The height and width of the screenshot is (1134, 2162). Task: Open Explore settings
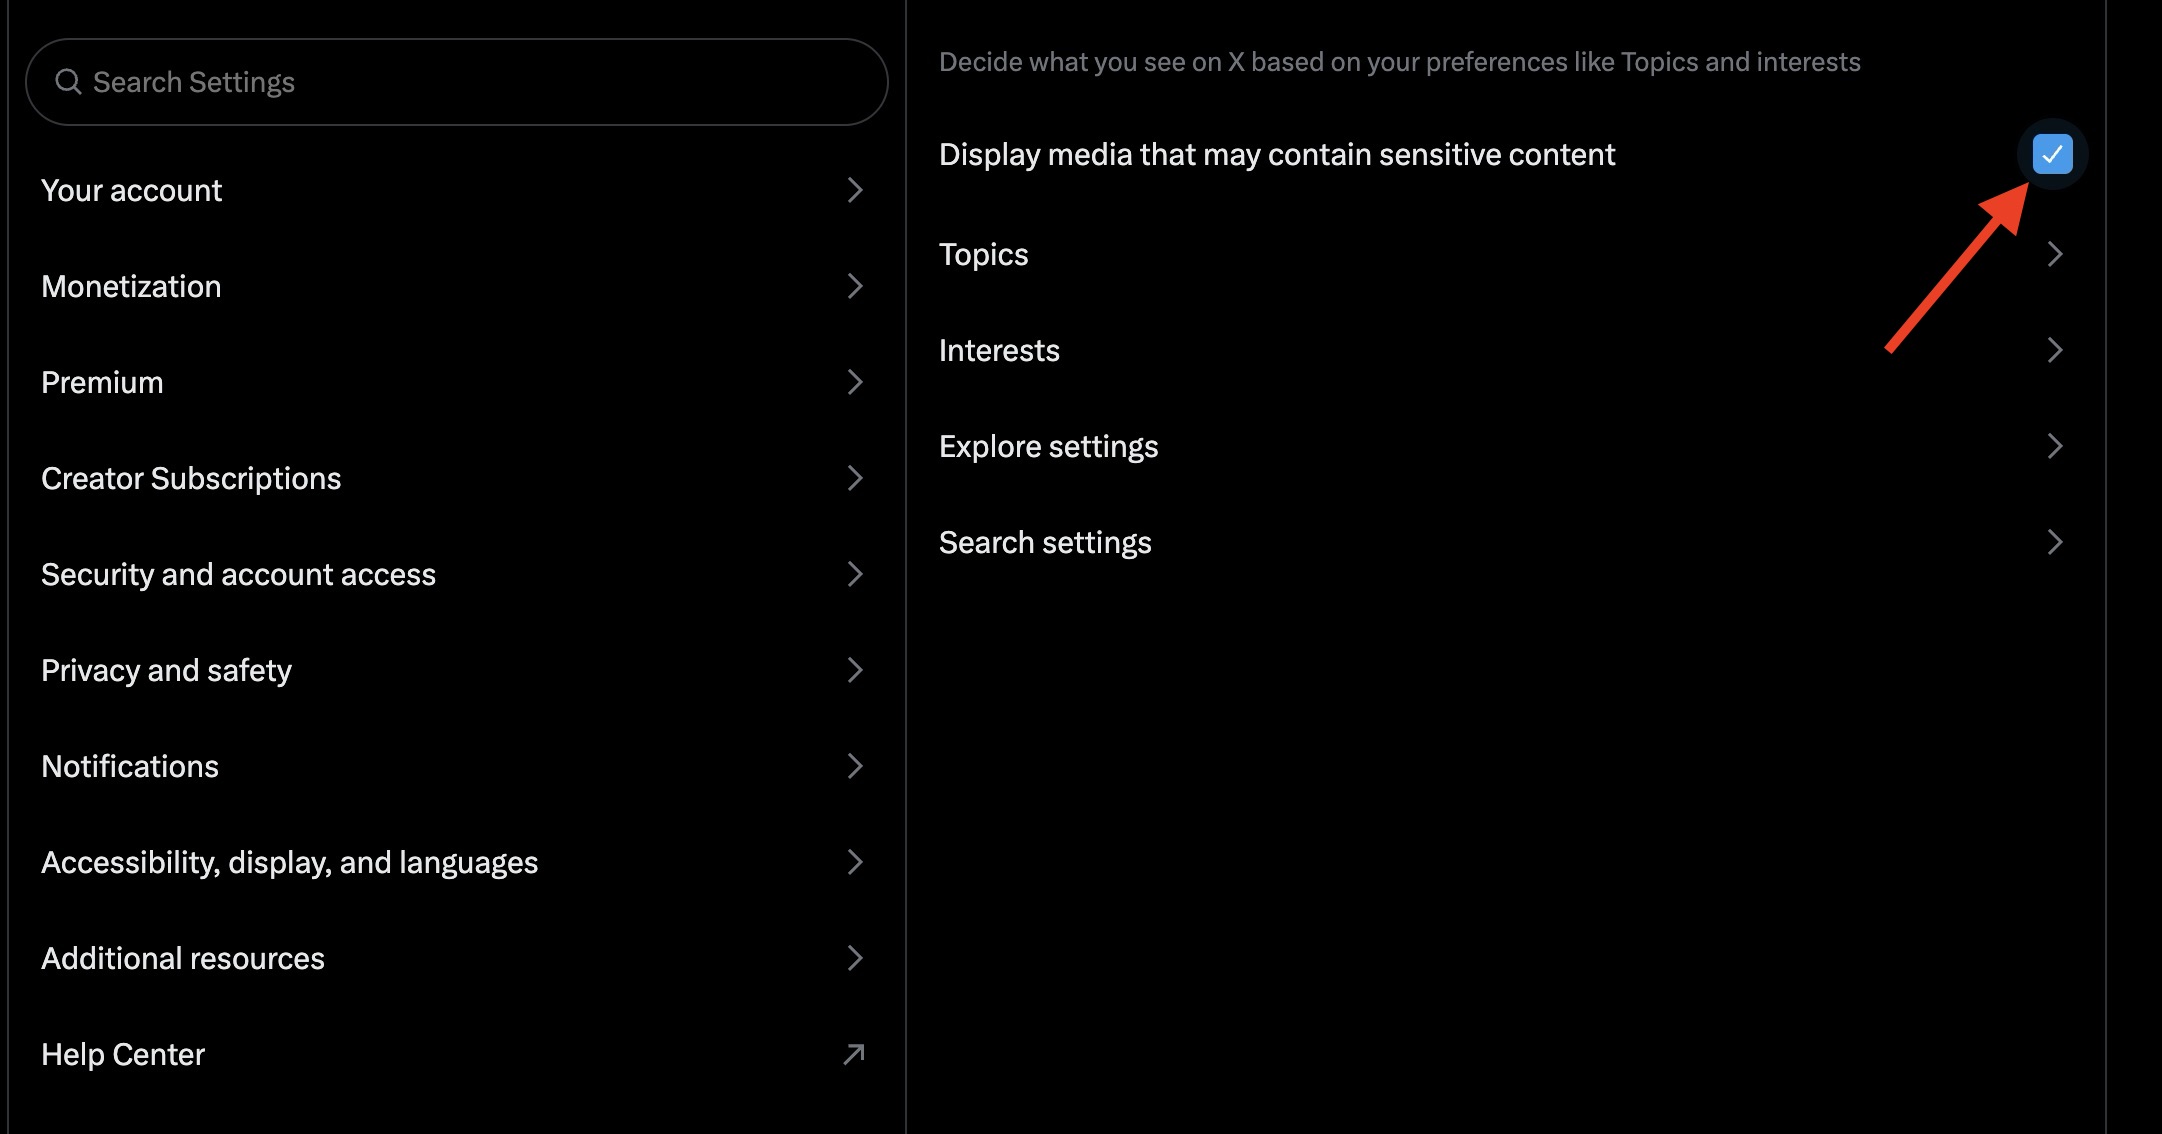[x=1048, y=446]
